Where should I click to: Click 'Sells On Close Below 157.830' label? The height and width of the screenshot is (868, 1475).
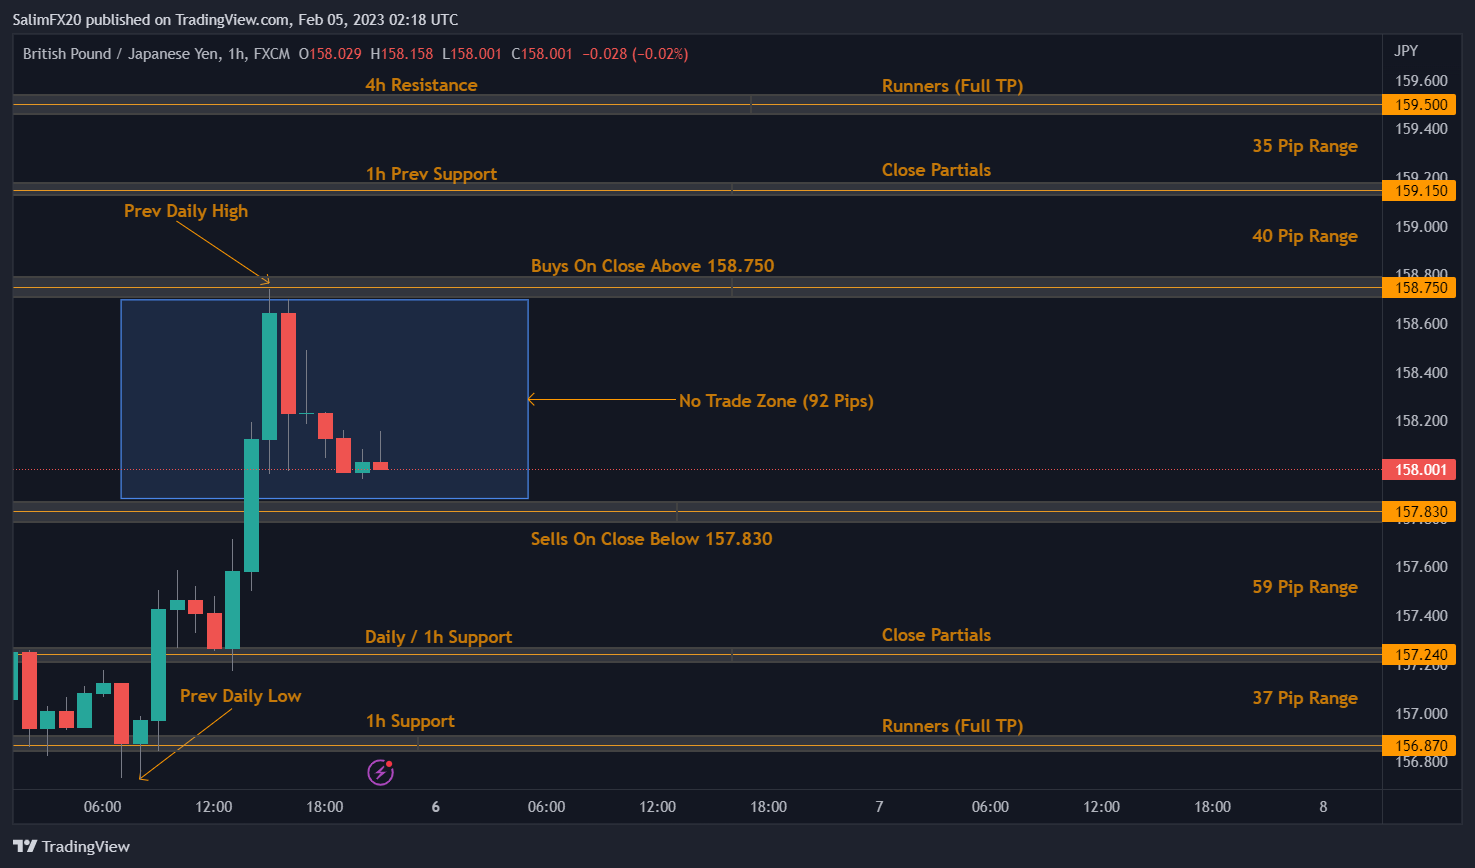(651, 539)
